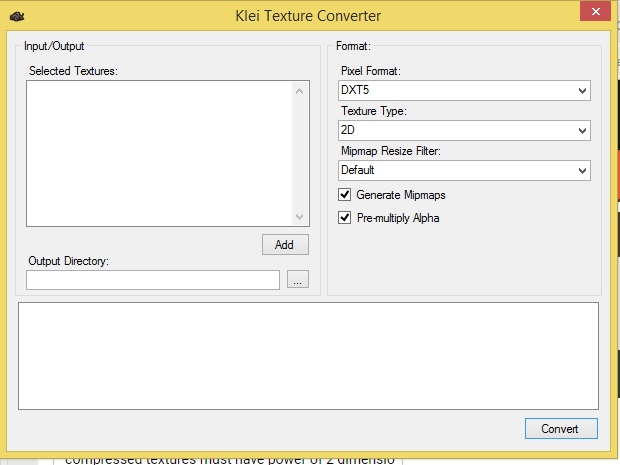Image resolution: width=620 pixels, height=465 pixels.
Task: Browse for output directory with ellipsis button
Action: coord(297,280)
